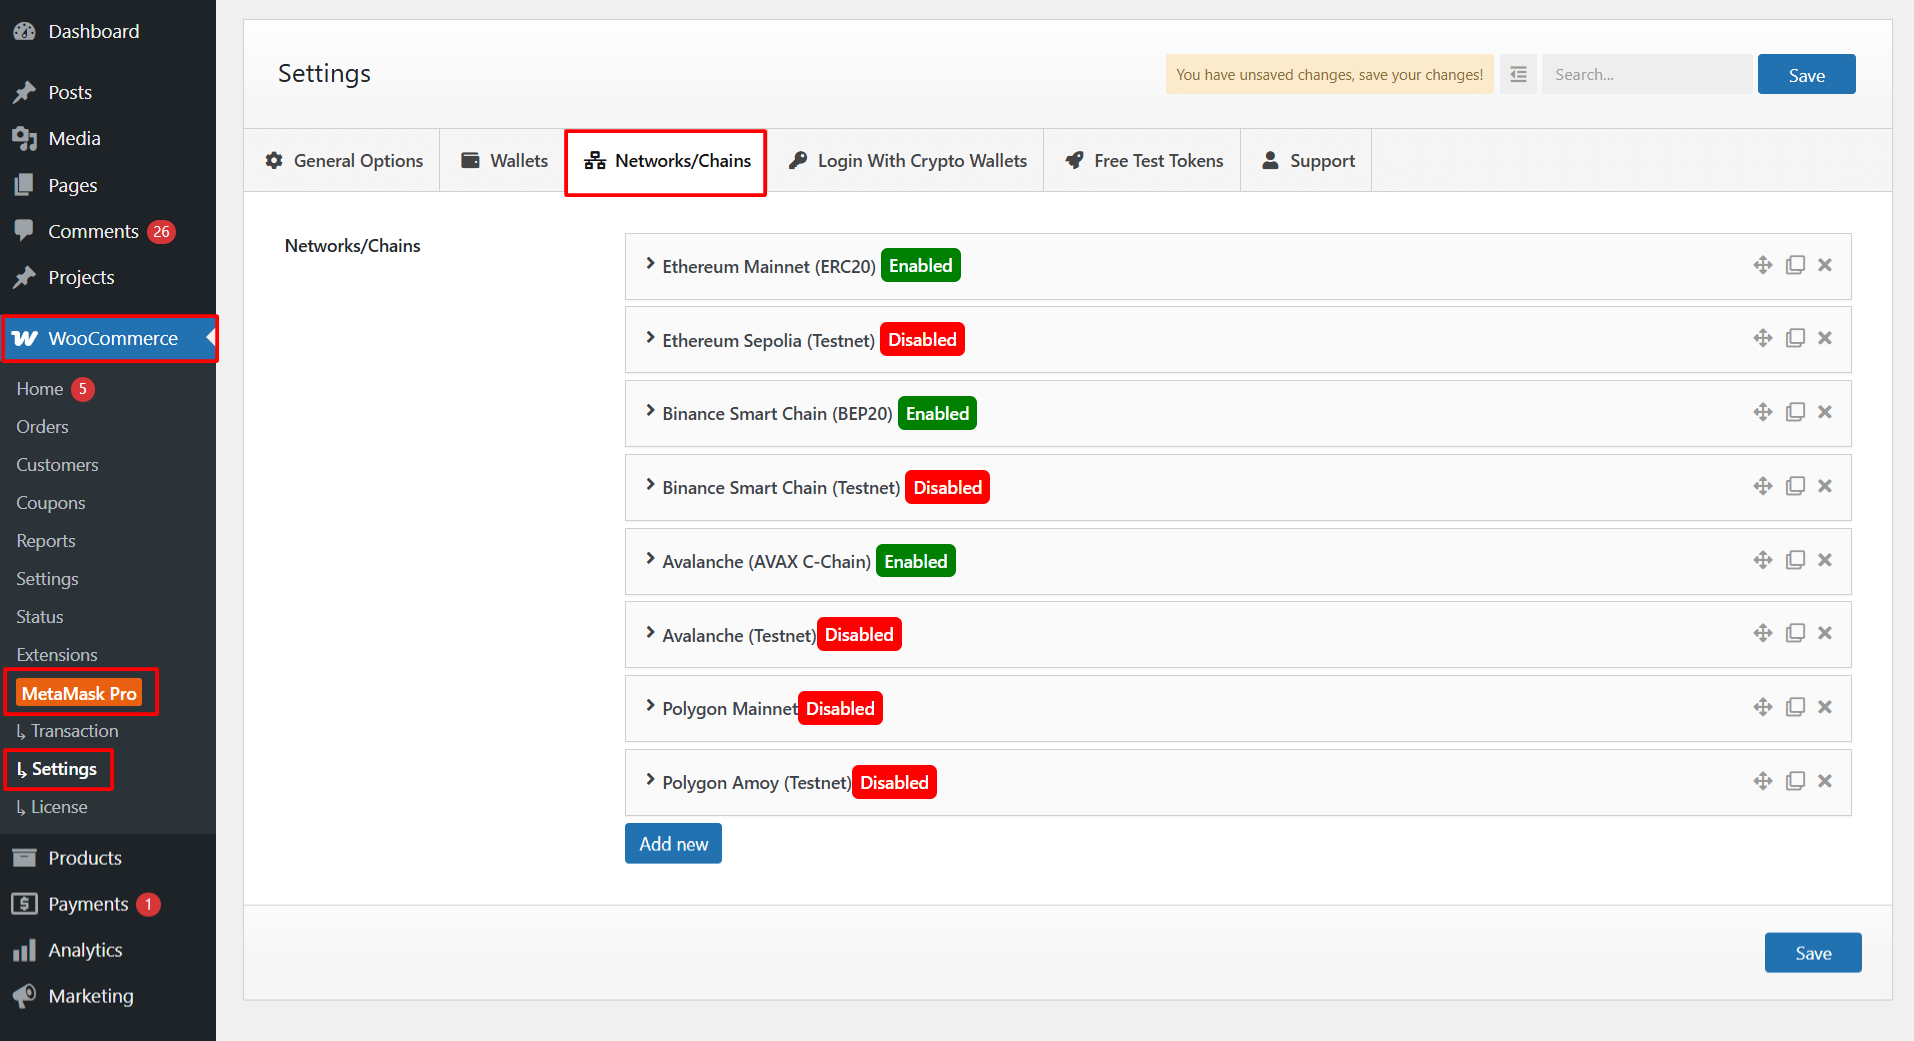The width and height of the screenshot is (1914, 1041).
Task: Expand the Polygon Mainnet network settings
Action: [x=651, y=707]
